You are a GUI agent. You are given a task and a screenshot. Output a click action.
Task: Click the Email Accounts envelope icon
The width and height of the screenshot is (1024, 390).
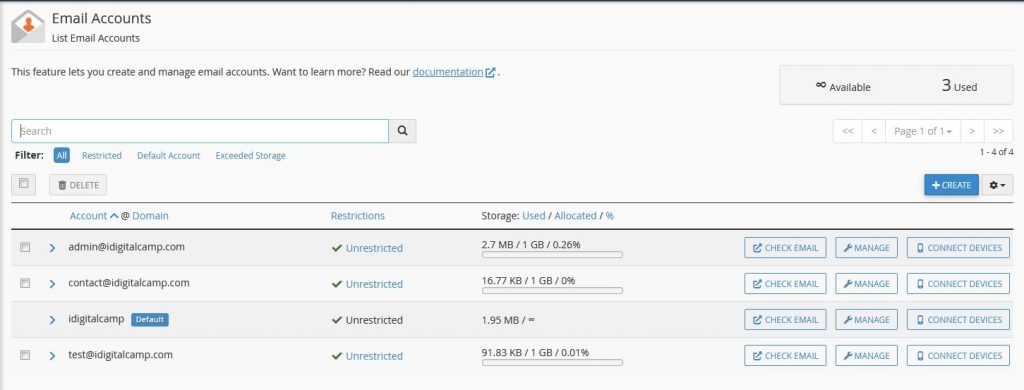[x=28, y=27]
